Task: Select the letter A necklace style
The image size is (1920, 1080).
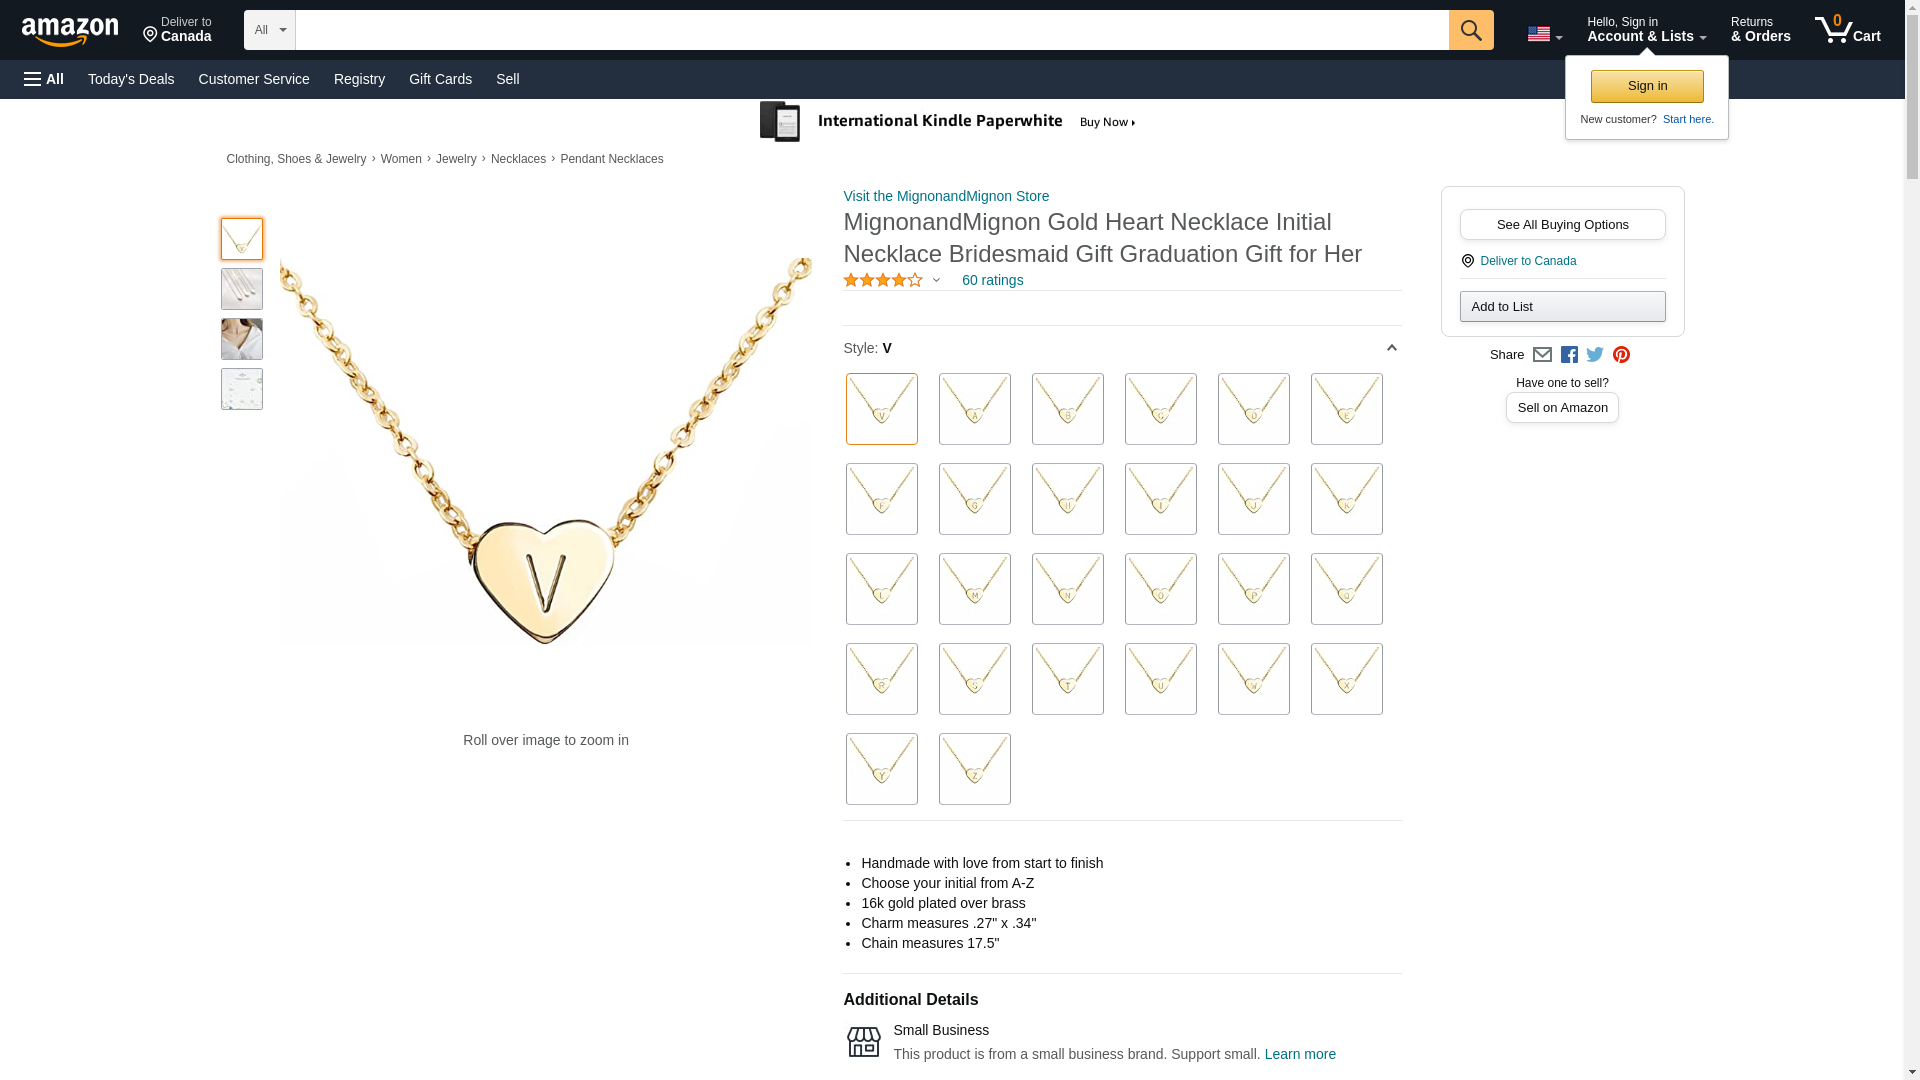Action: 974,409
